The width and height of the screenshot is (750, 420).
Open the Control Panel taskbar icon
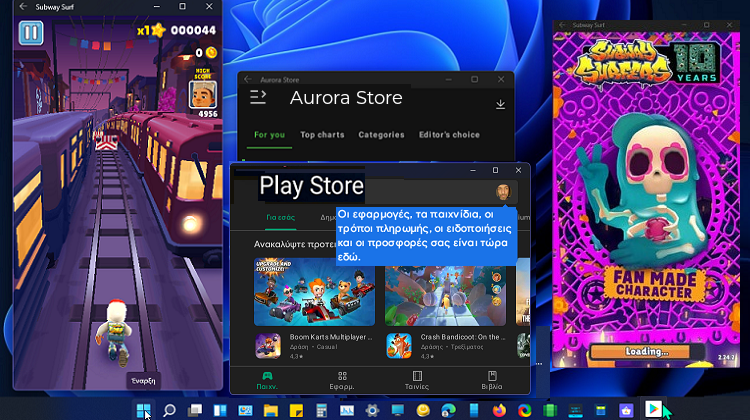click(245, 410)
